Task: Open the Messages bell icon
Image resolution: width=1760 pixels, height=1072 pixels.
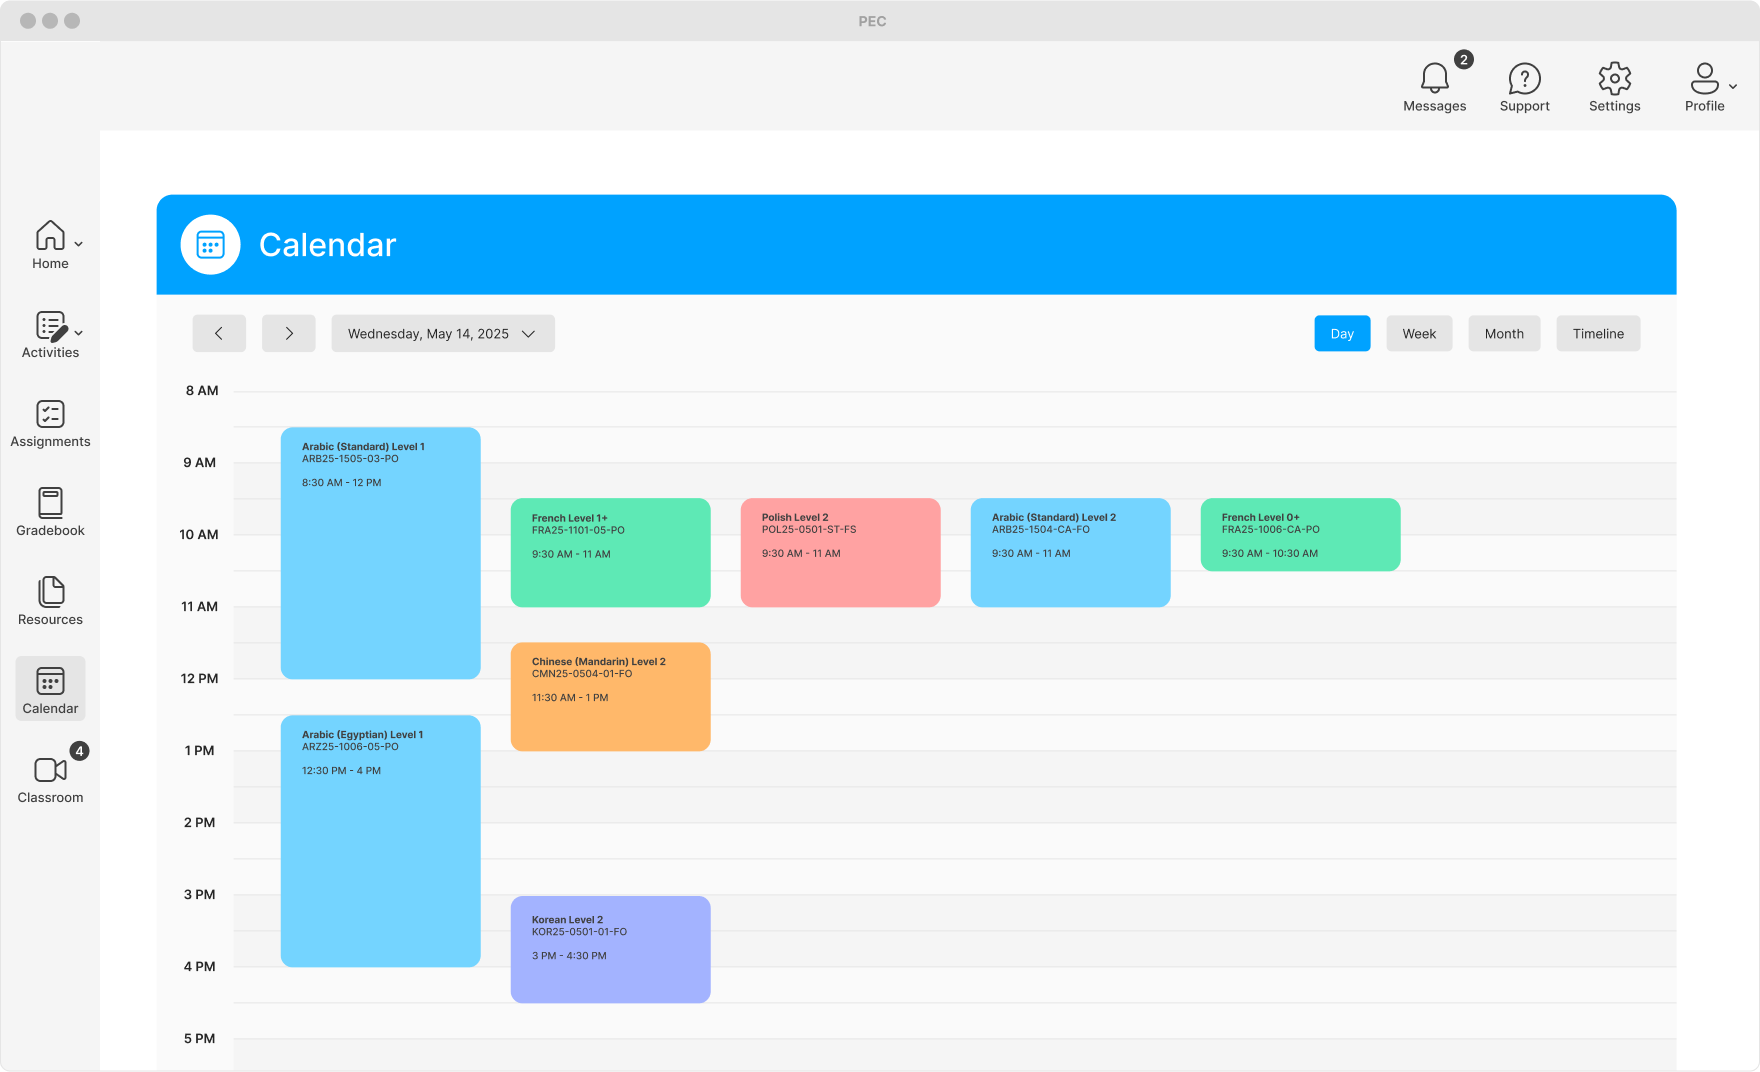Action: coord(1434,79)
